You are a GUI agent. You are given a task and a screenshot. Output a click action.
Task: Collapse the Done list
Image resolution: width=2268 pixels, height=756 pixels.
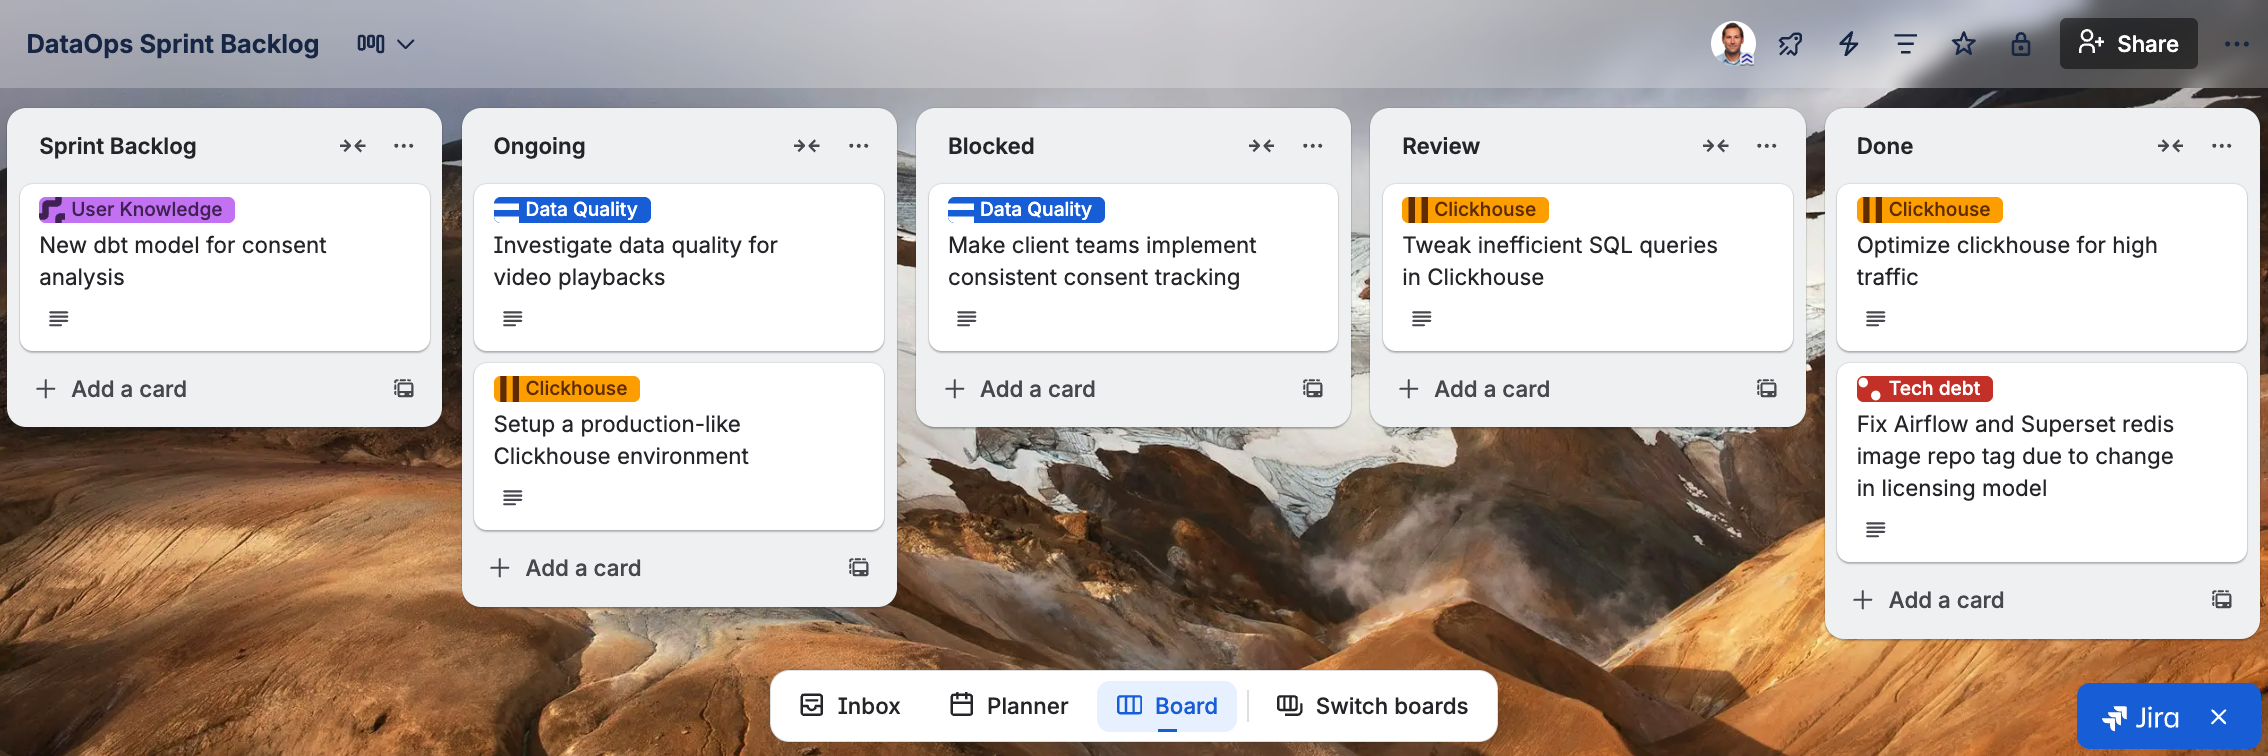(2170, 146)
